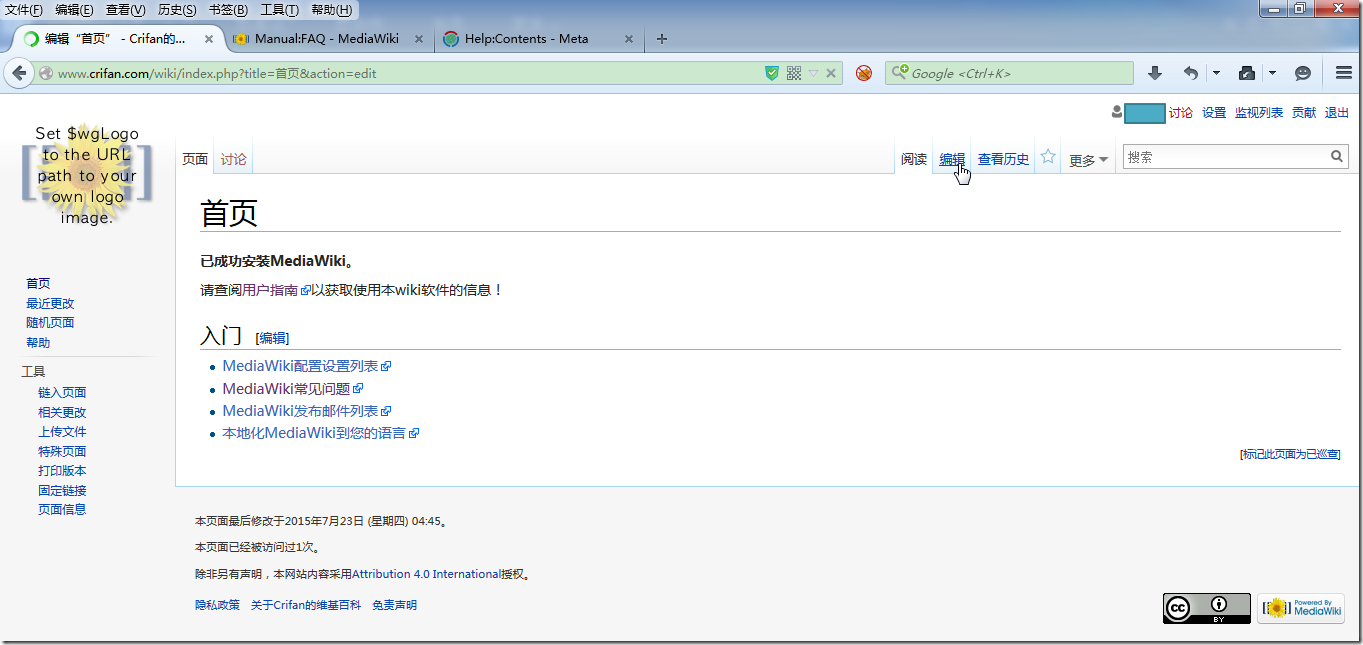Click the Creative Commons BY badge
This screenshot has width=1363, height=645.
1206,608
